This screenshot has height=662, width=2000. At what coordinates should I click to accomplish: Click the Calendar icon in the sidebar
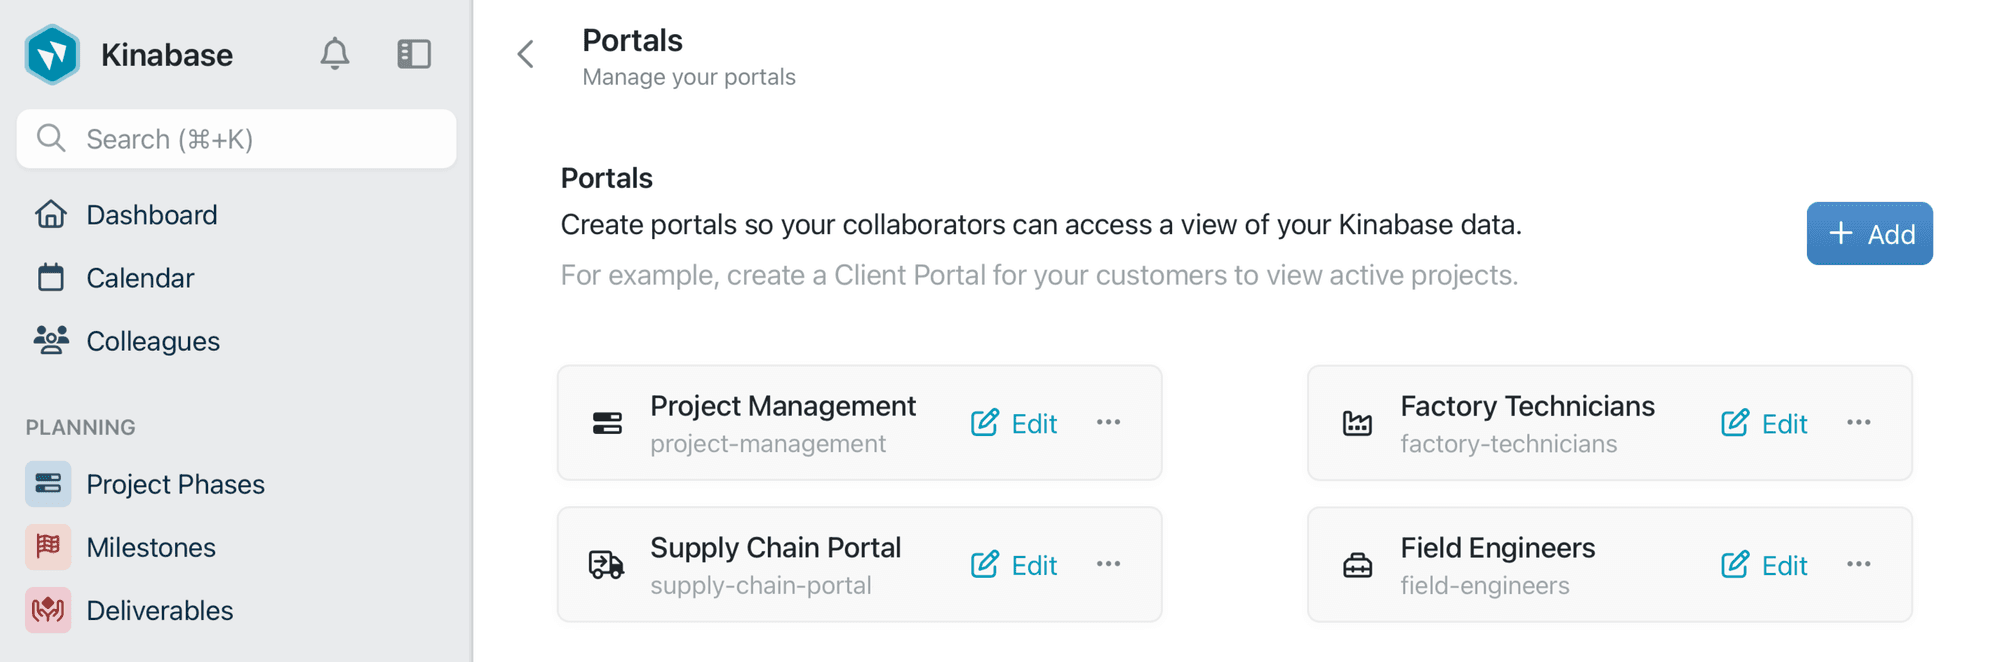[51, 277]
